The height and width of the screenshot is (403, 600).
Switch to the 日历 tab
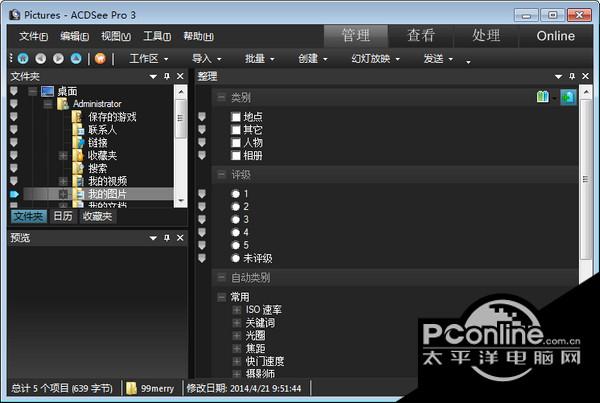tap(63, 216)
